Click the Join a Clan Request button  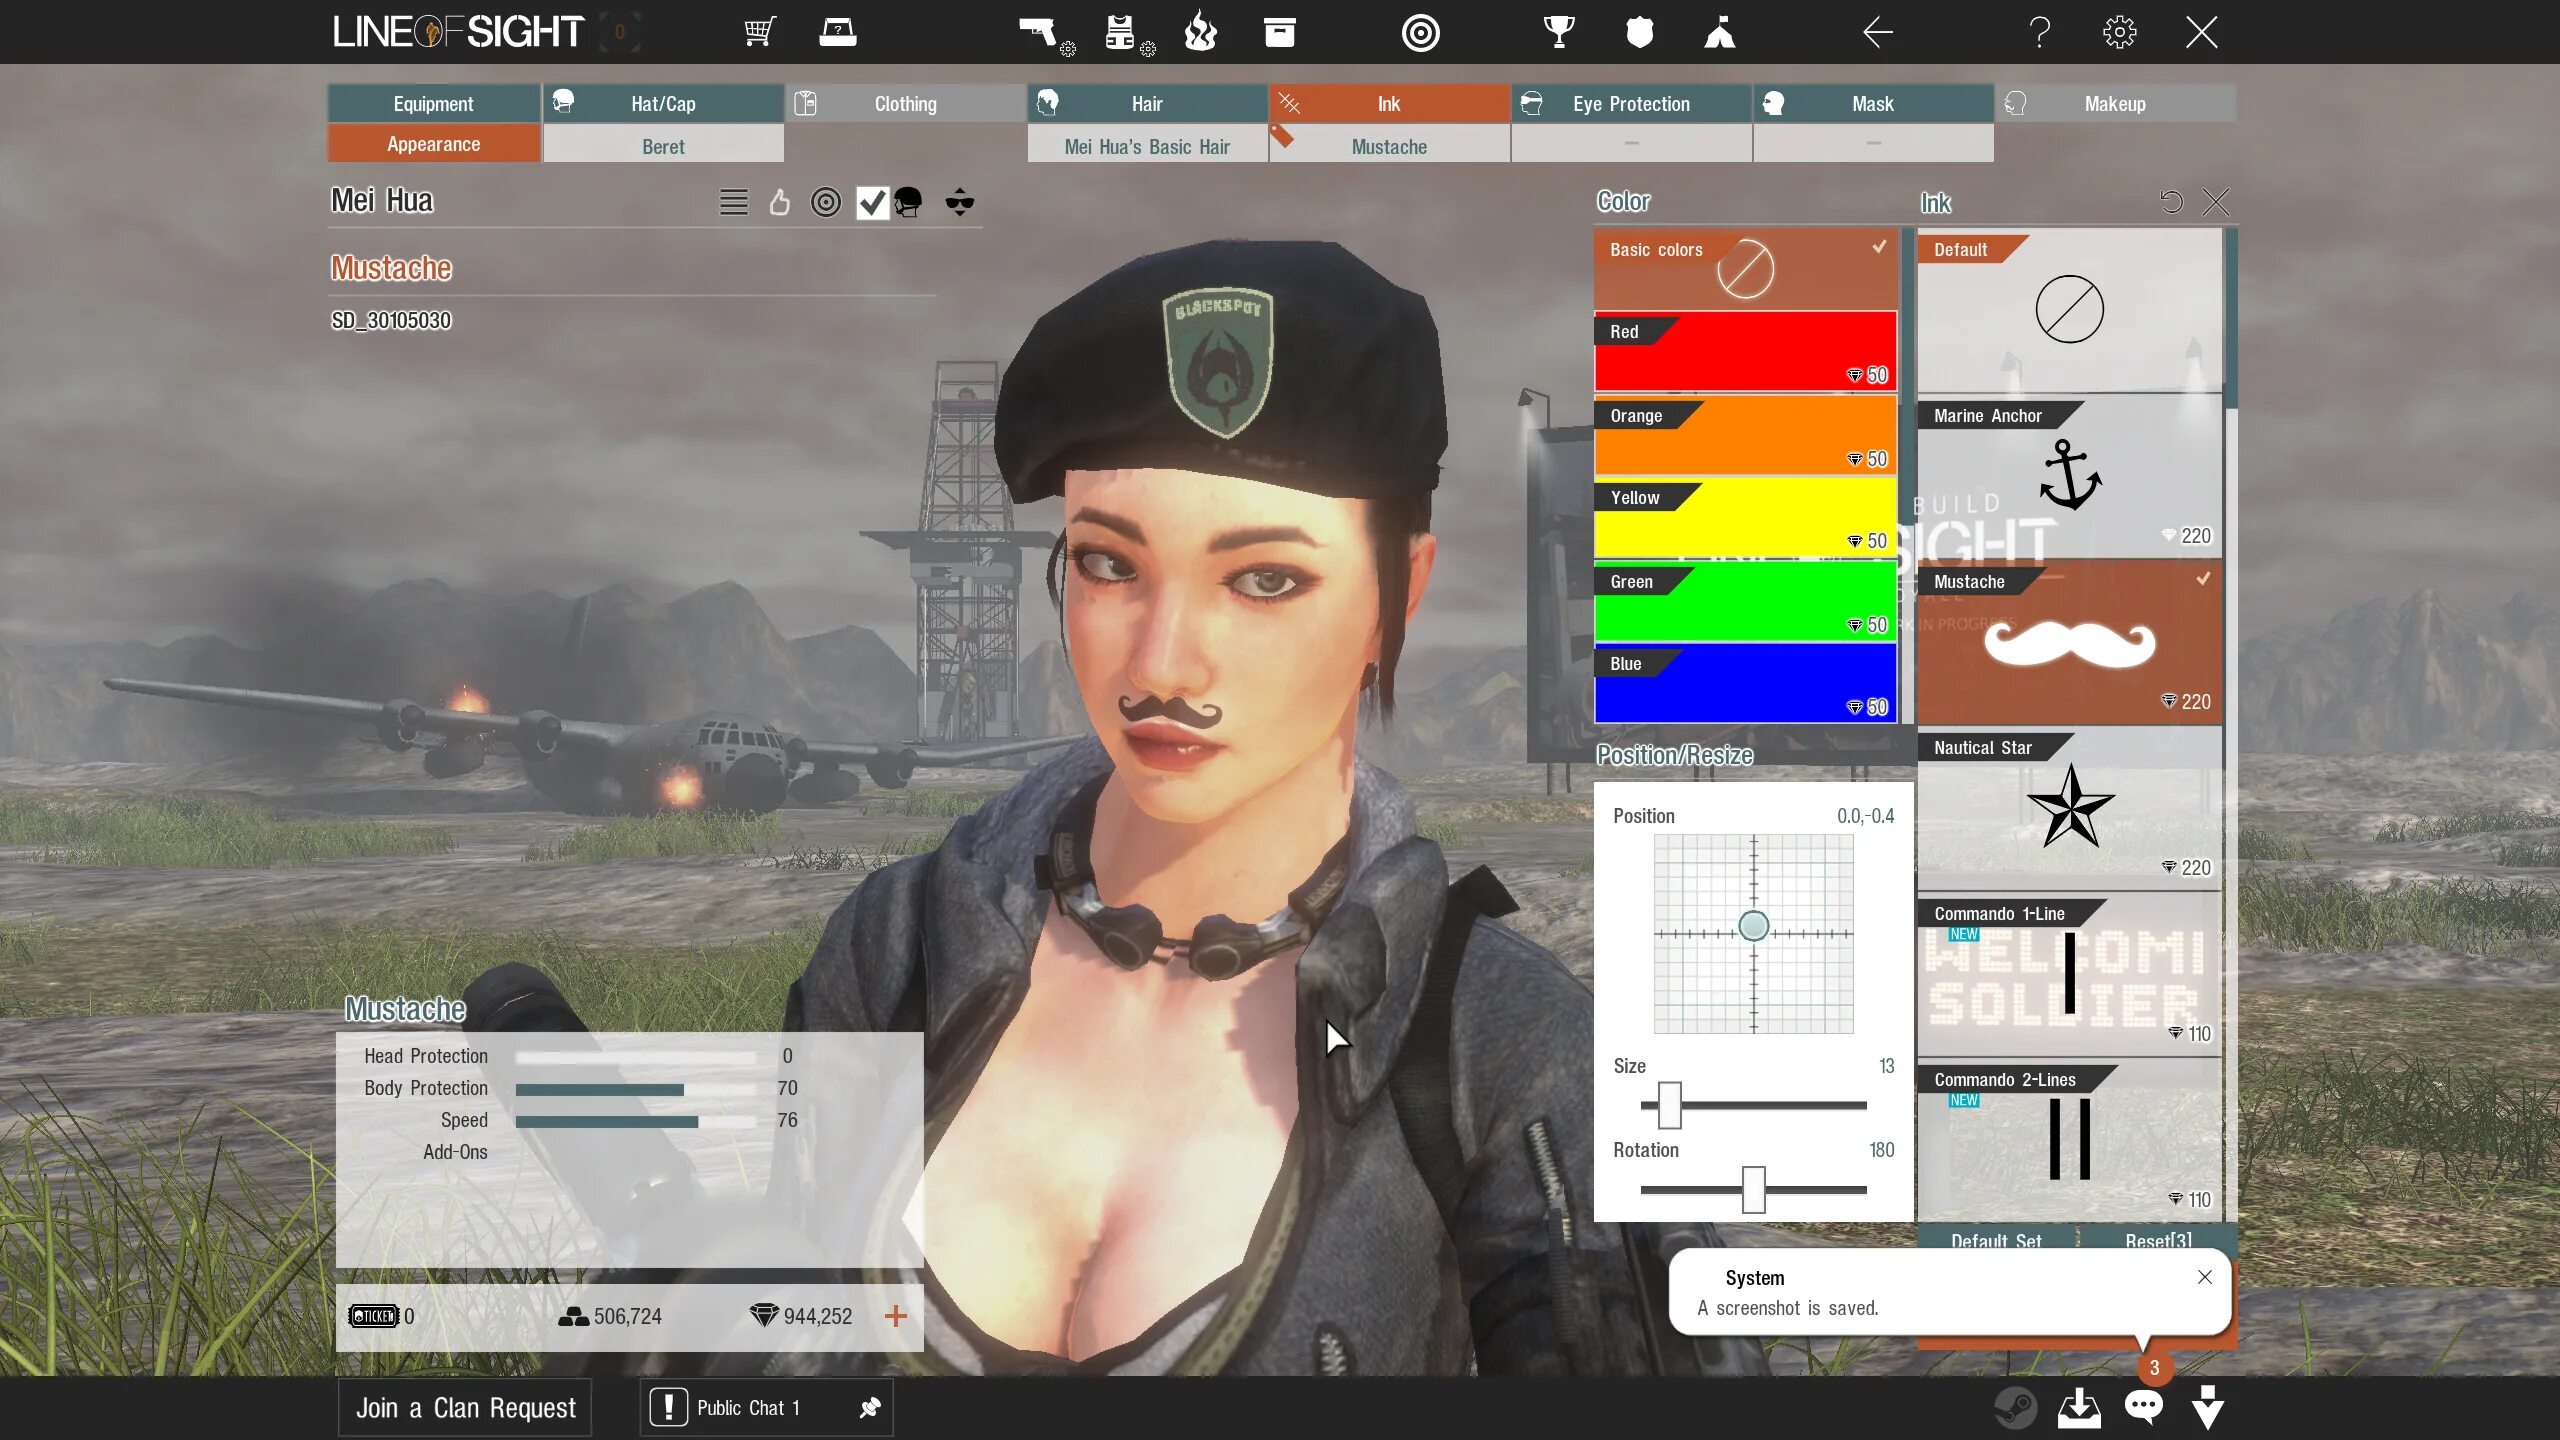pyautogui.click(x=465, y=1407)
